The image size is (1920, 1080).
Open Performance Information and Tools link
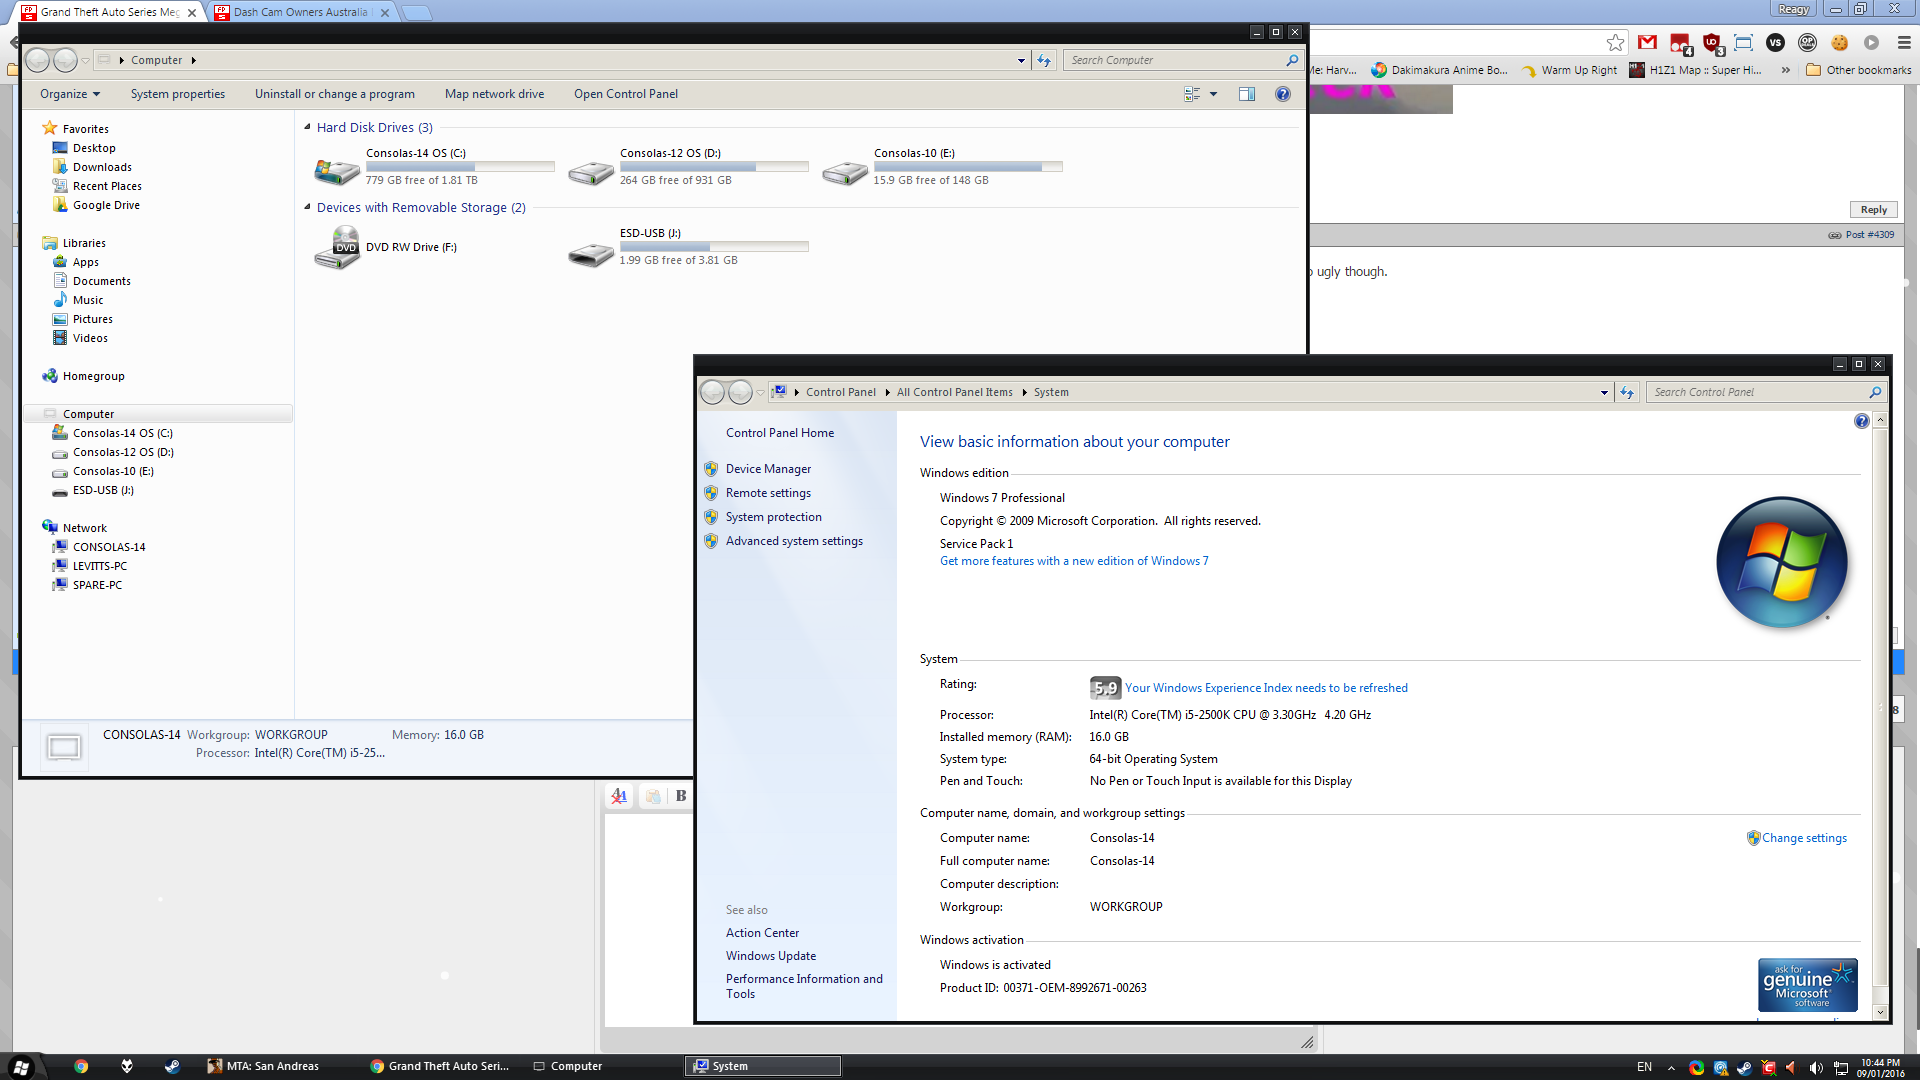pyautogui.click(x=804, y=986)
